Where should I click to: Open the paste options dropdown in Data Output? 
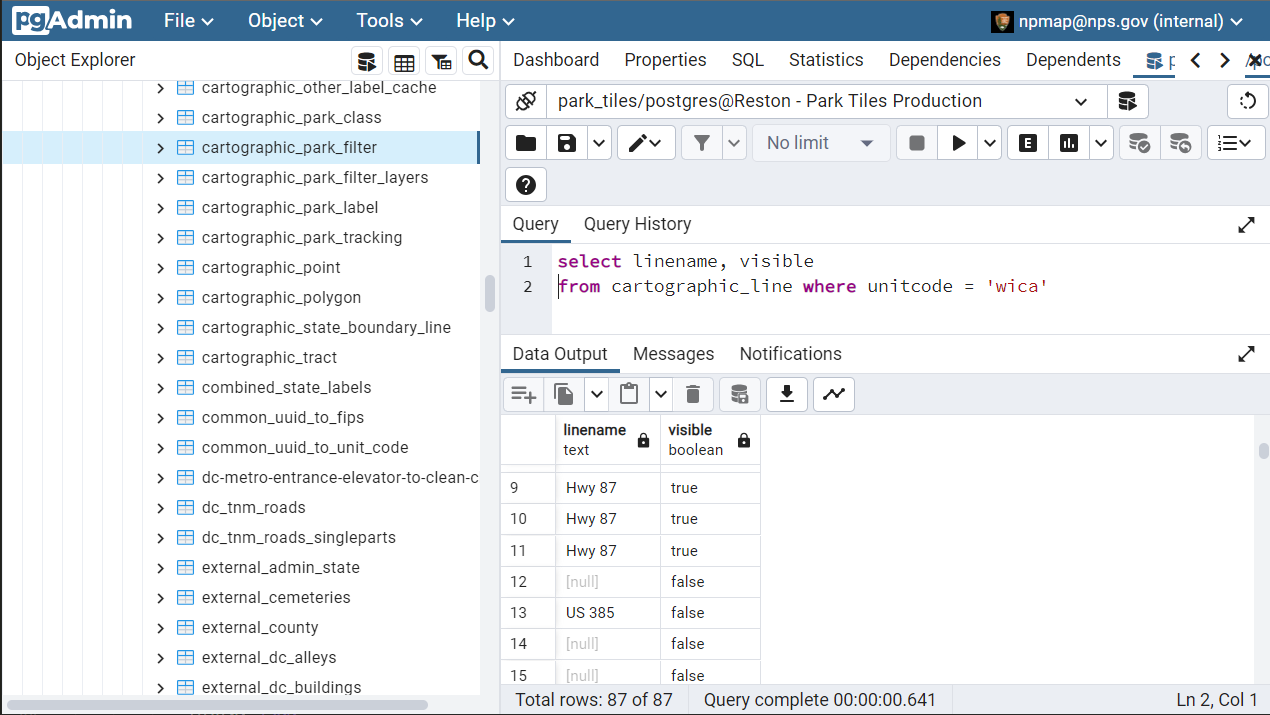(661, 394)
